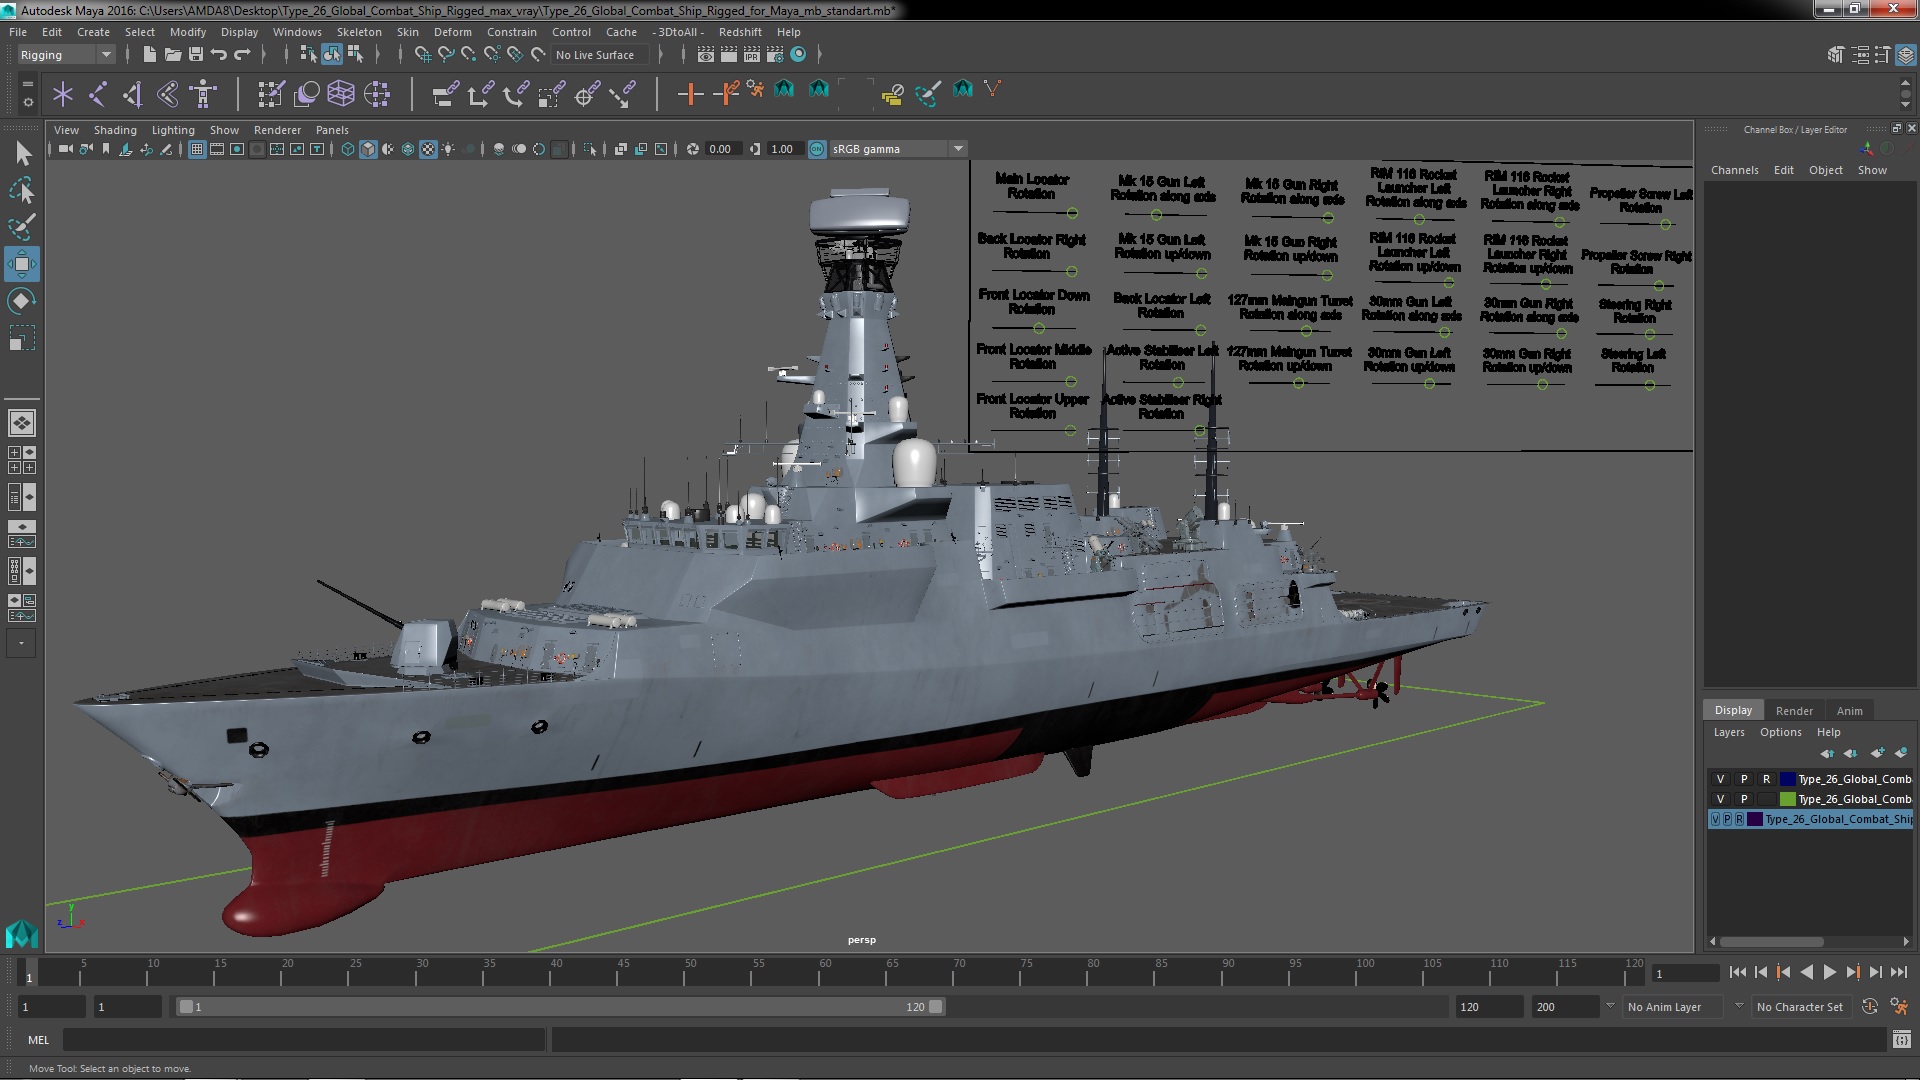
Task: Click the Create Locator shelf icon
Action: [63, 95]
